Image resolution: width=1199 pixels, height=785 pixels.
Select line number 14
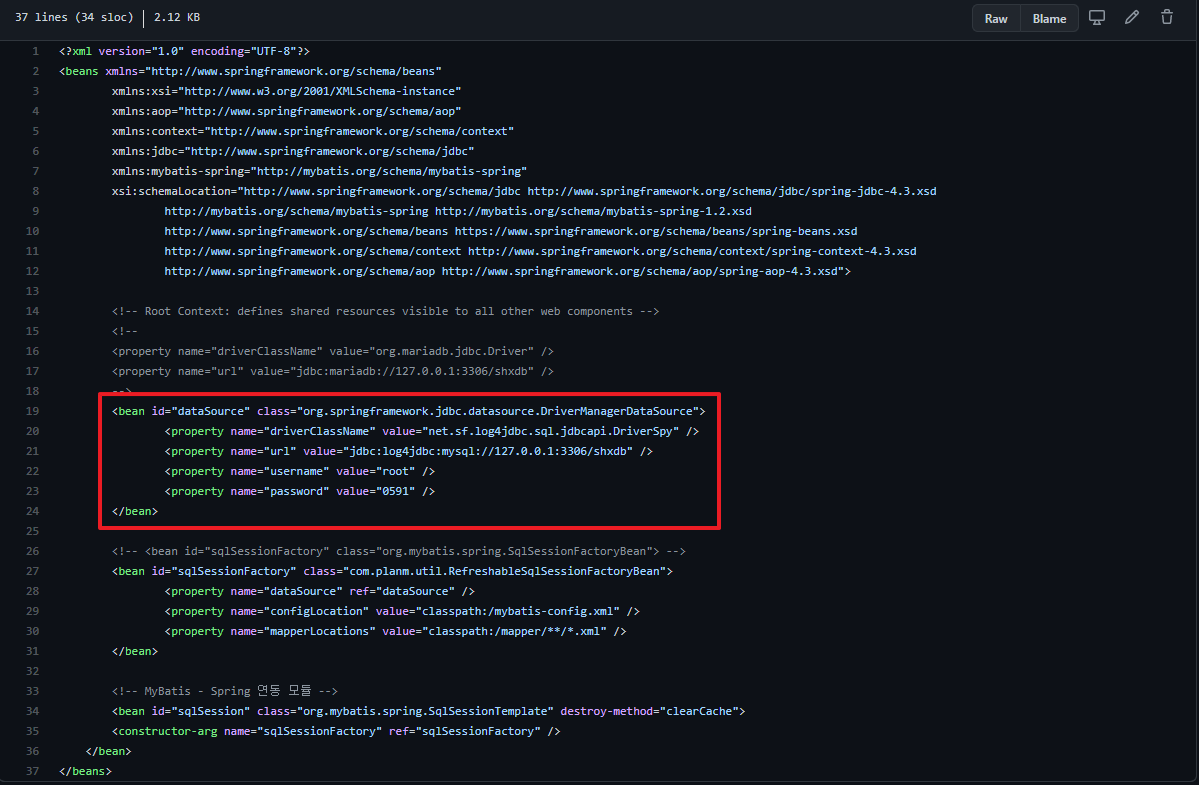pyautogui.click(x=32, y=311)
